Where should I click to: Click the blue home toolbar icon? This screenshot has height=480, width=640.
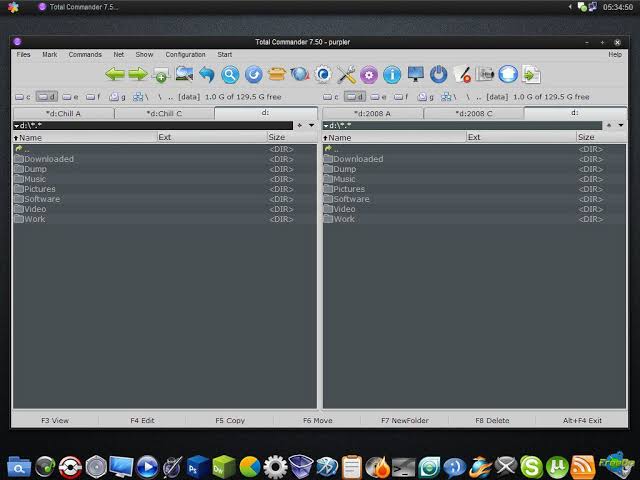pos(508,75)
